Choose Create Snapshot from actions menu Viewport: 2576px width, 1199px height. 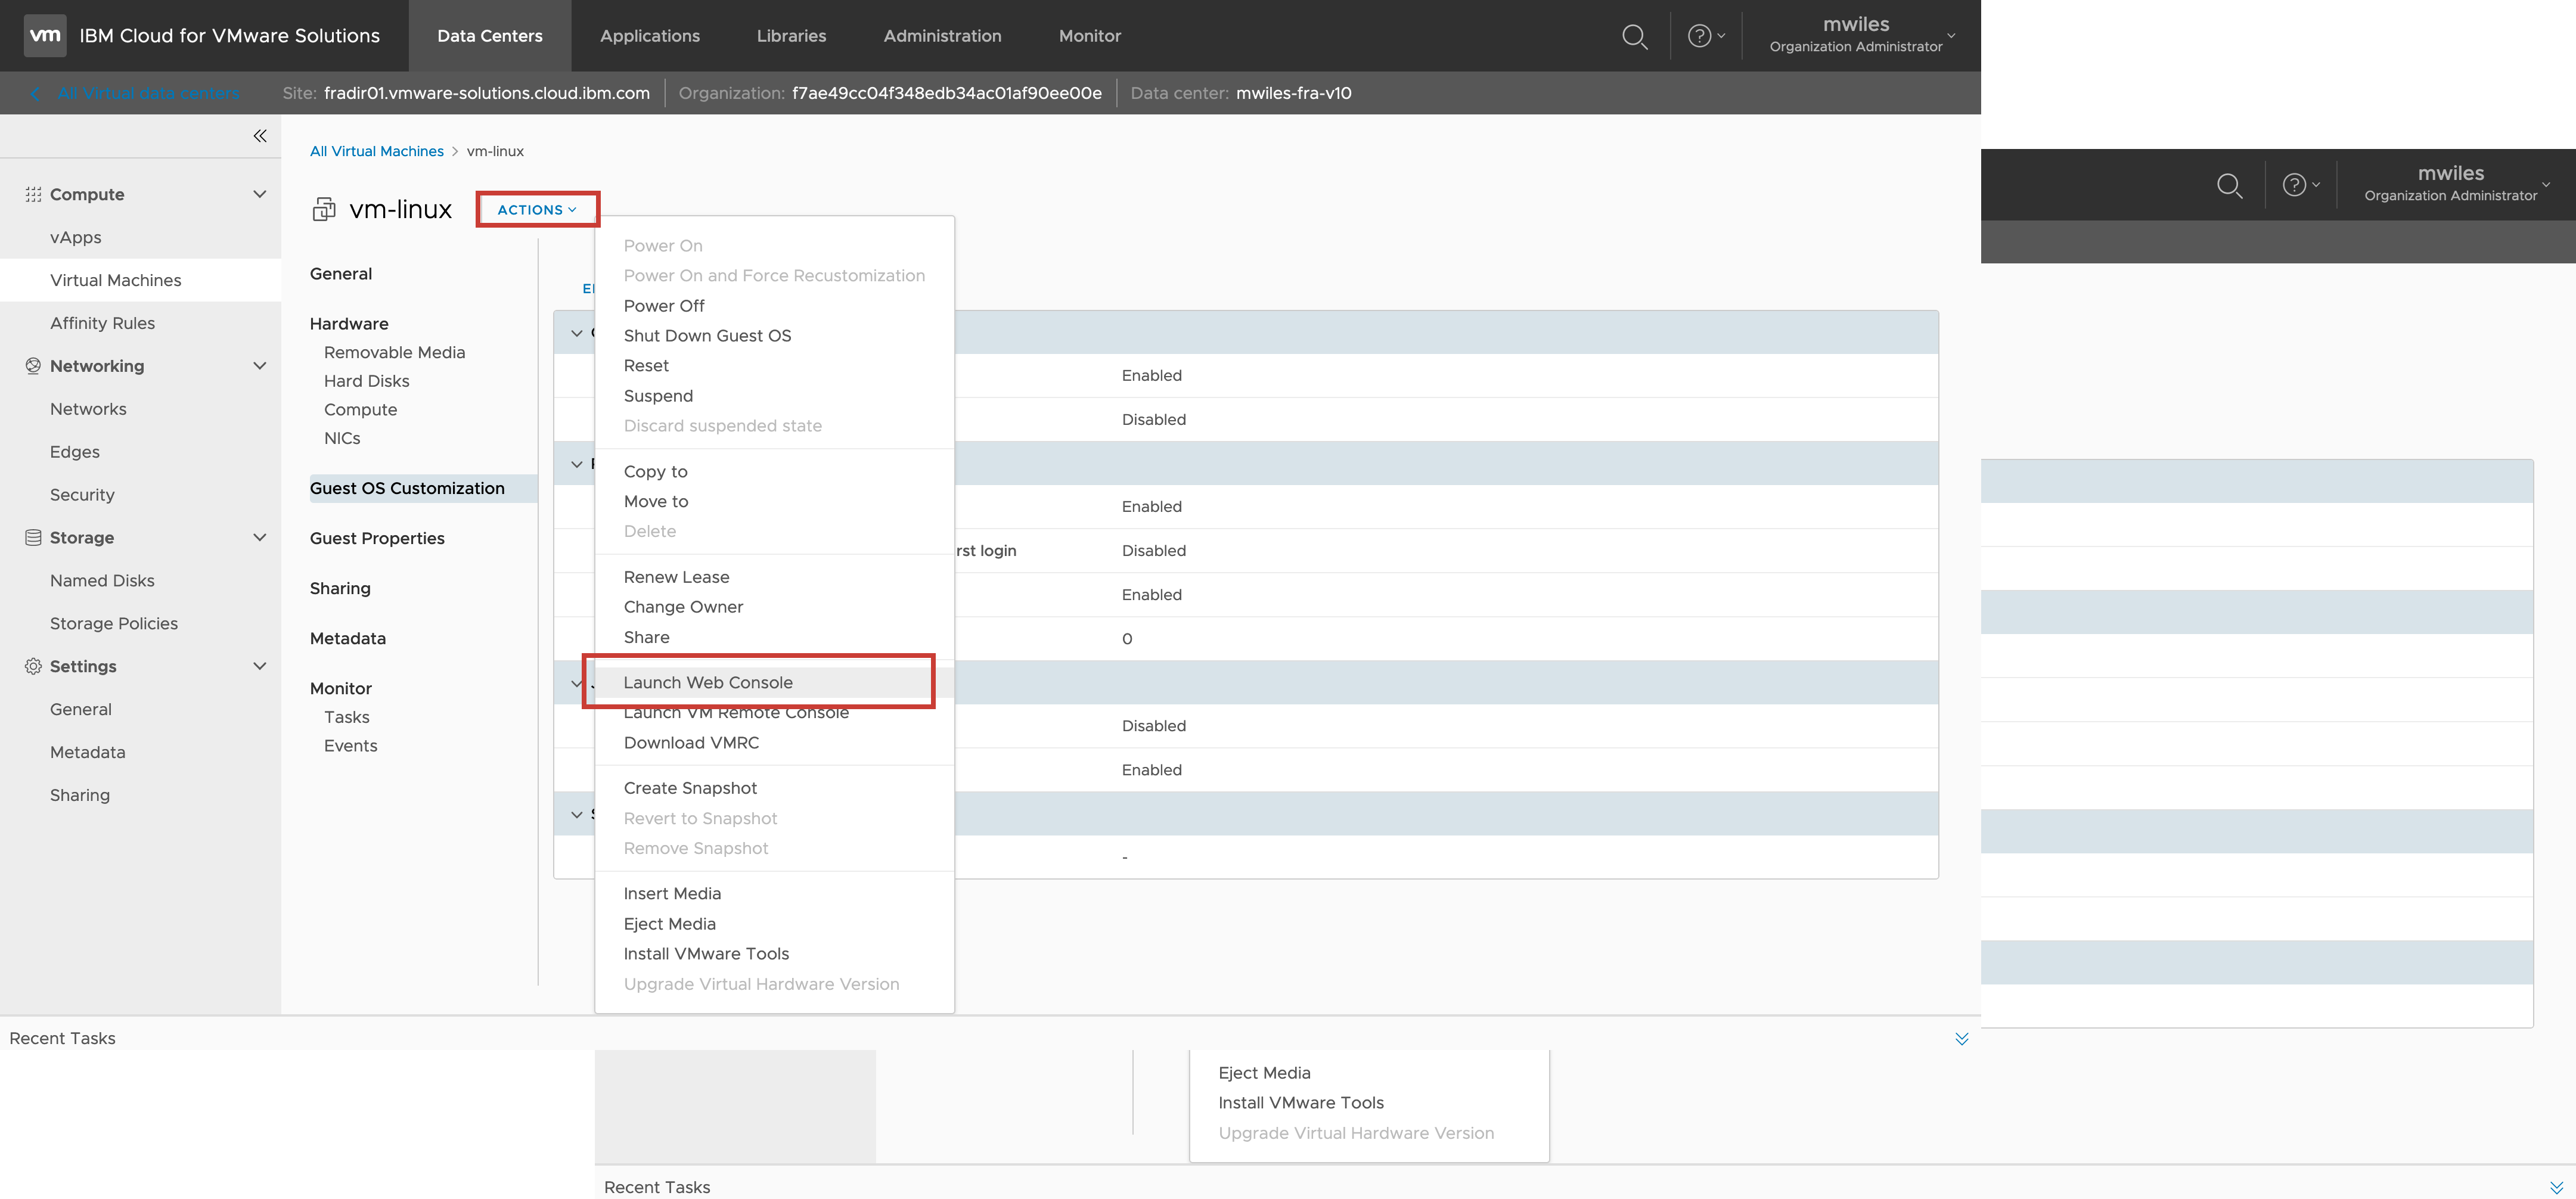tap(690, 788)
